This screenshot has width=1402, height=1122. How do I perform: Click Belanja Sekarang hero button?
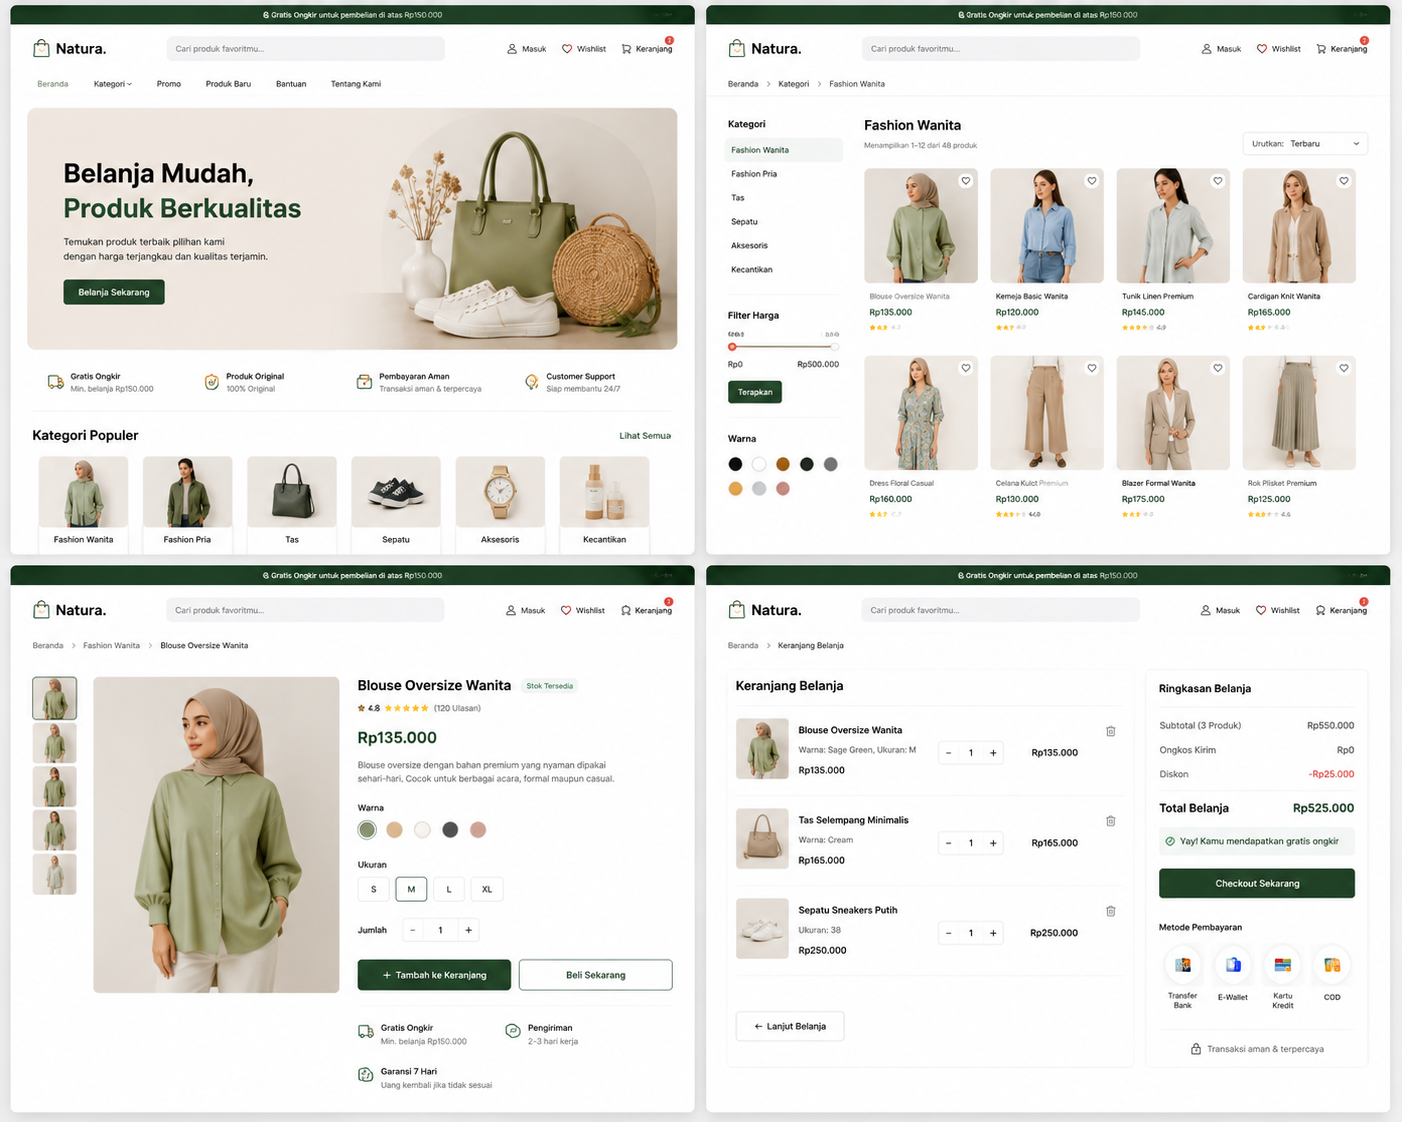click(114, 292)
